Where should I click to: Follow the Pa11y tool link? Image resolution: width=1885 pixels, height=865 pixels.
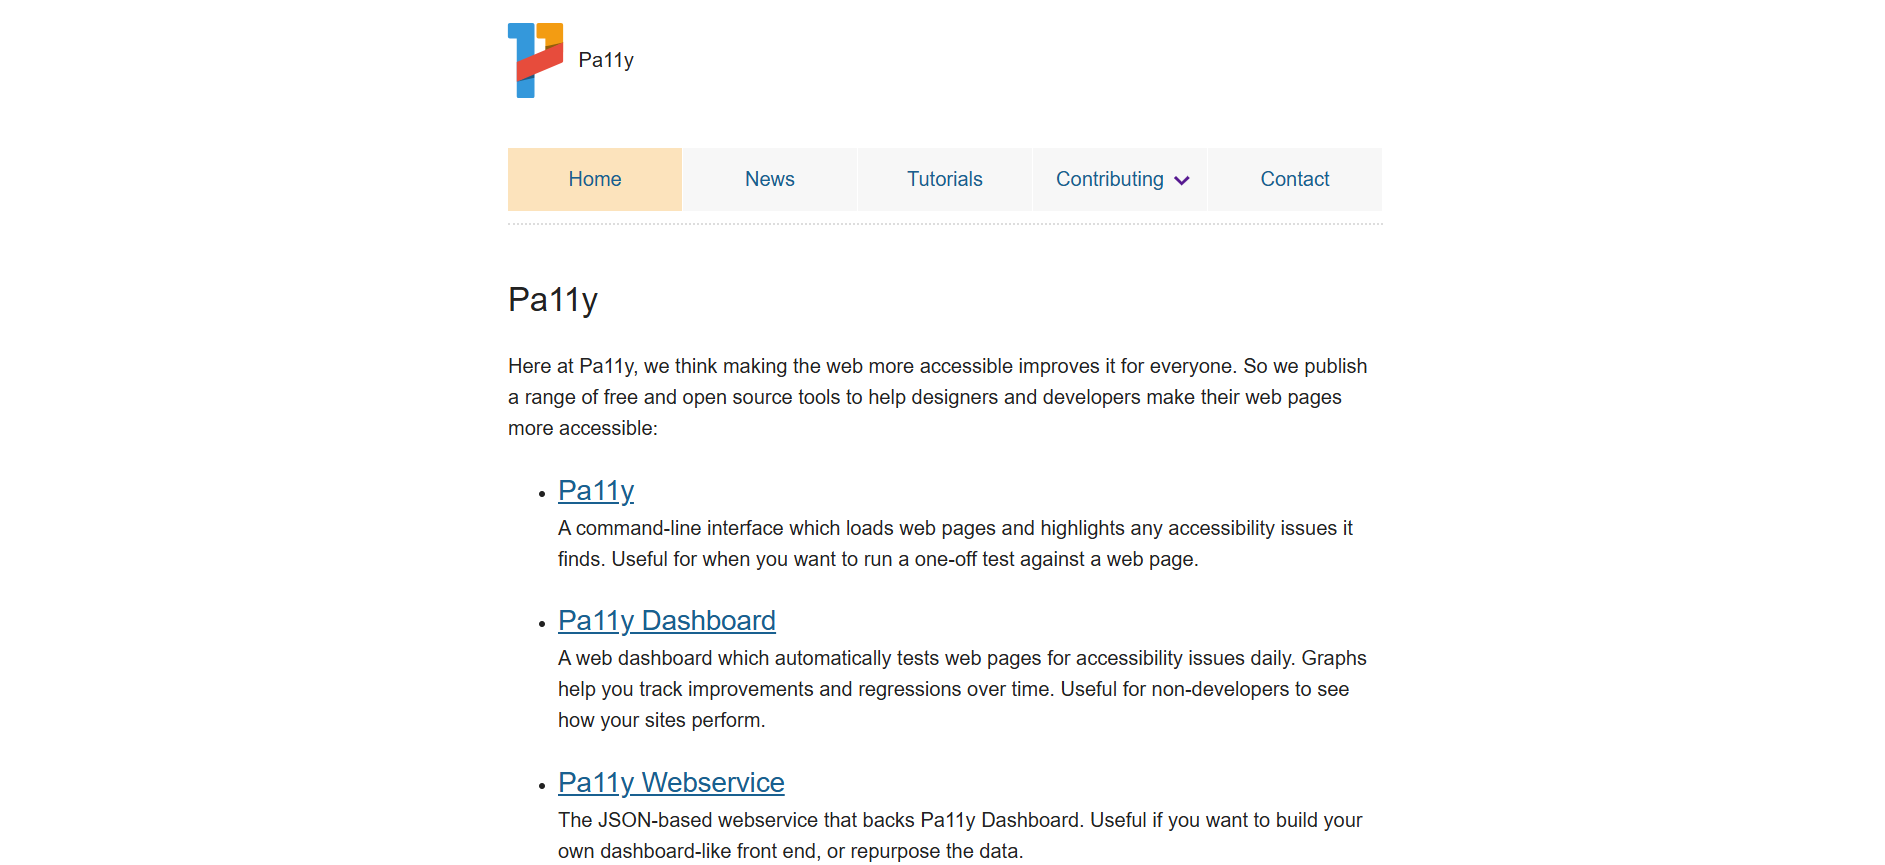pos(596,491)
